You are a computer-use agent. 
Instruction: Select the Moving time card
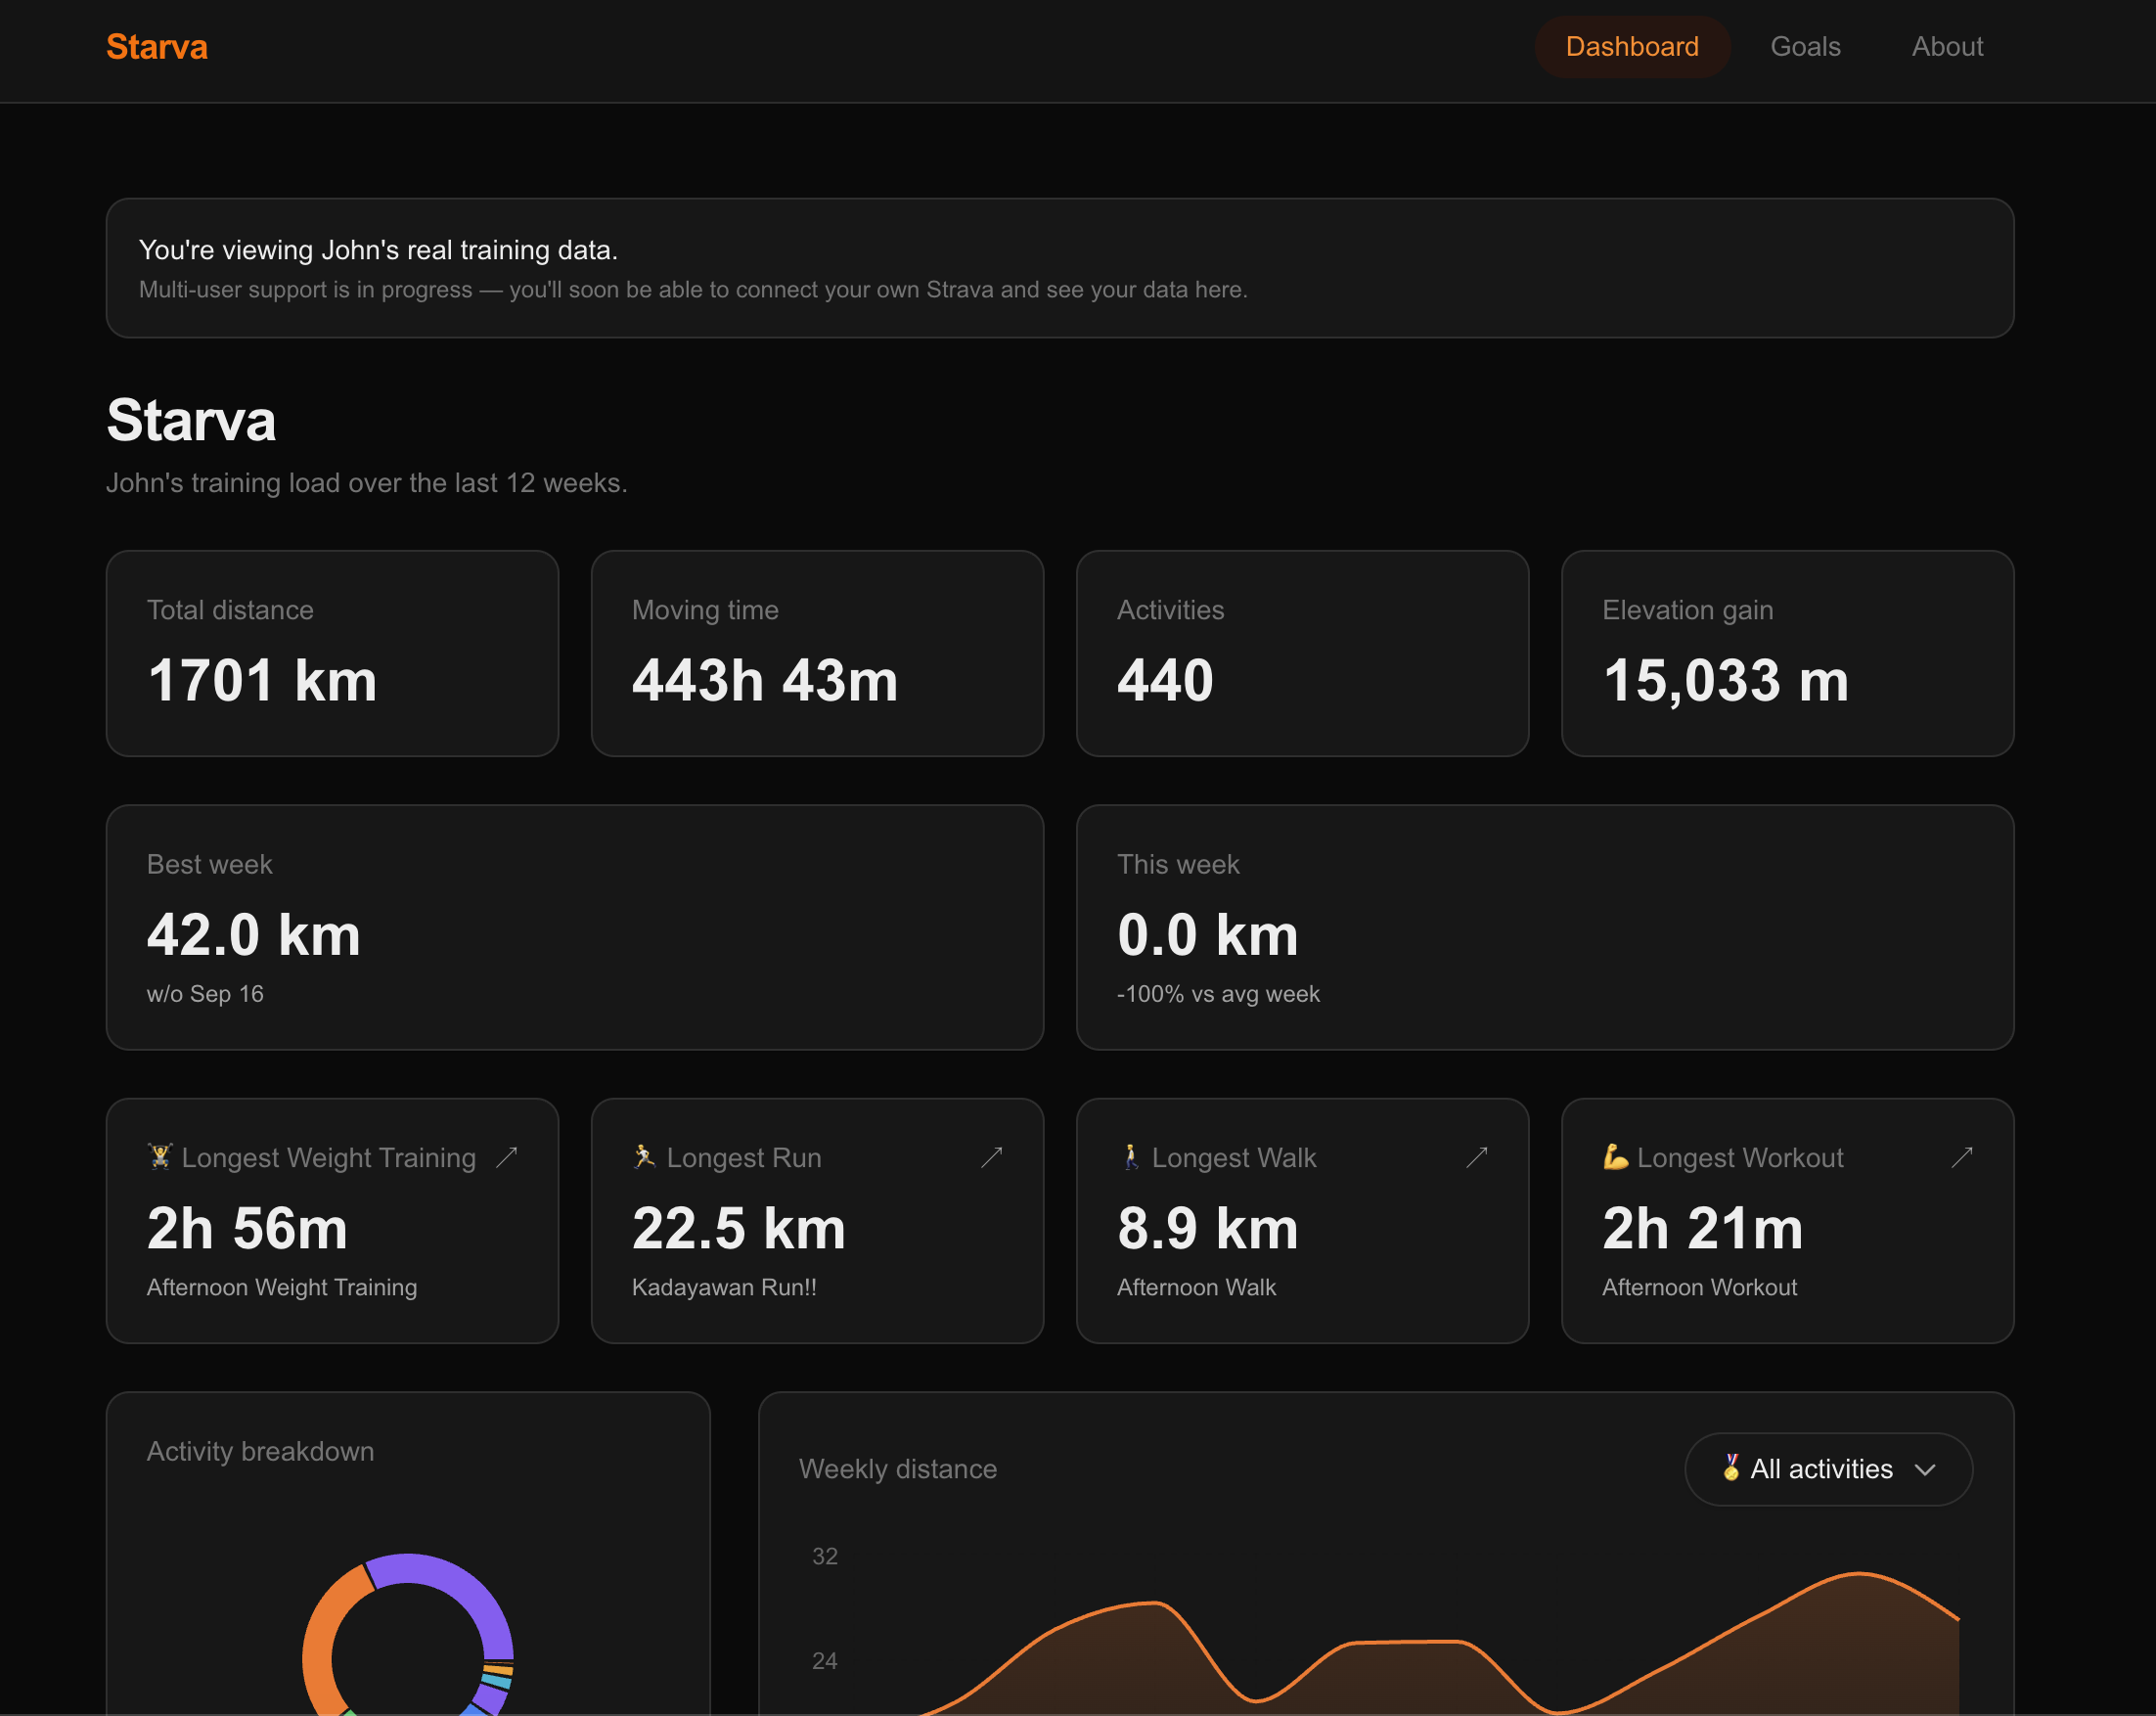[x=817, y=653]
